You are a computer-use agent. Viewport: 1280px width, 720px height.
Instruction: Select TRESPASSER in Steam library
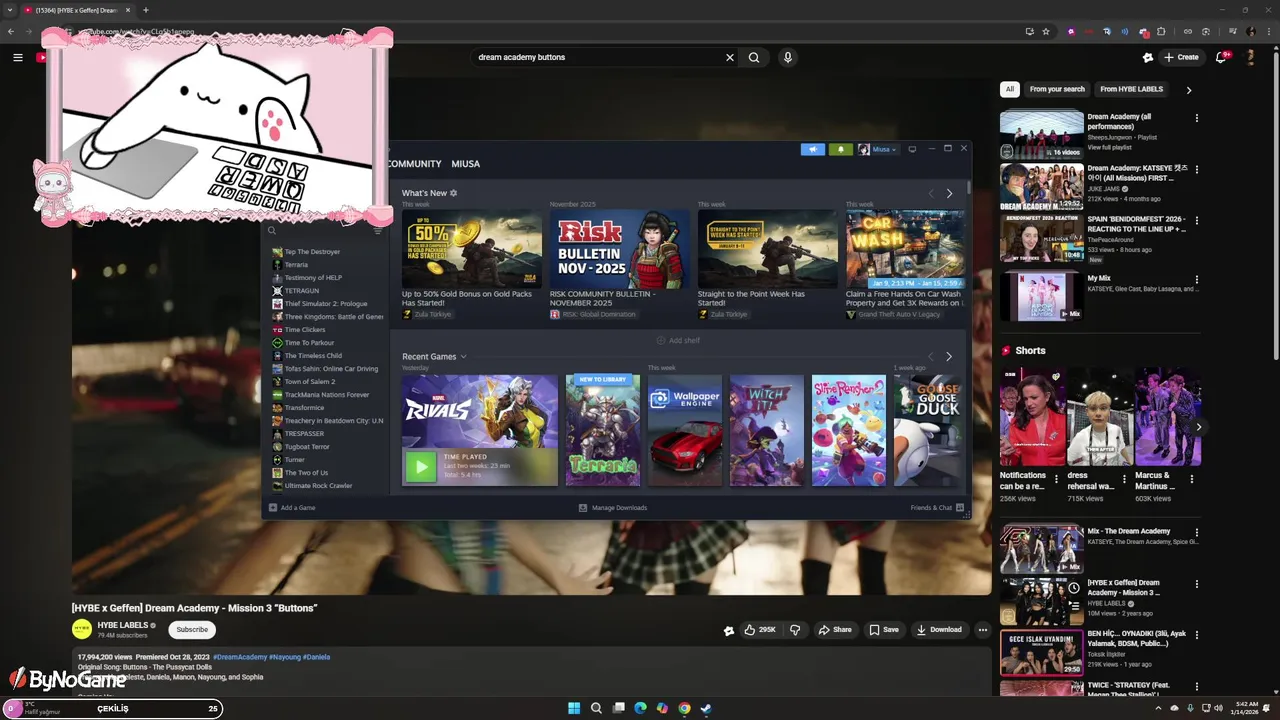pyautogui.click(x=304, y=434)
